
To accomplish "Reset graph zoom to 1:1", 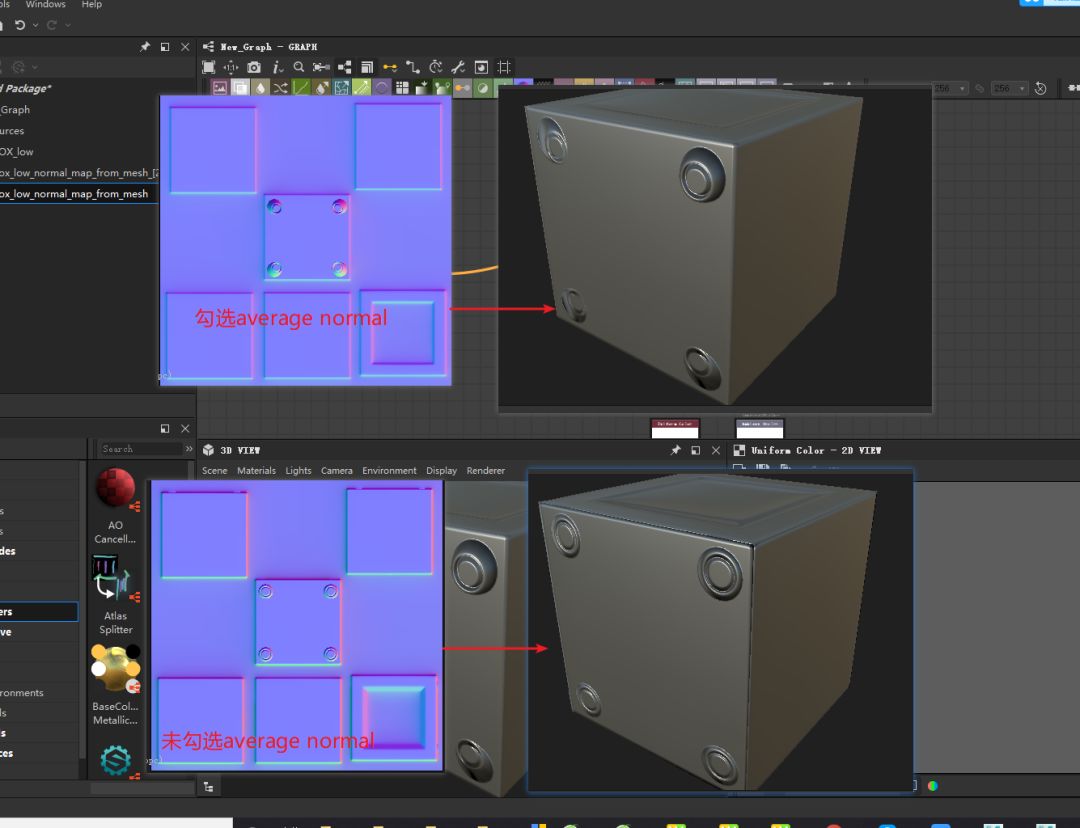I will [231, 67].
